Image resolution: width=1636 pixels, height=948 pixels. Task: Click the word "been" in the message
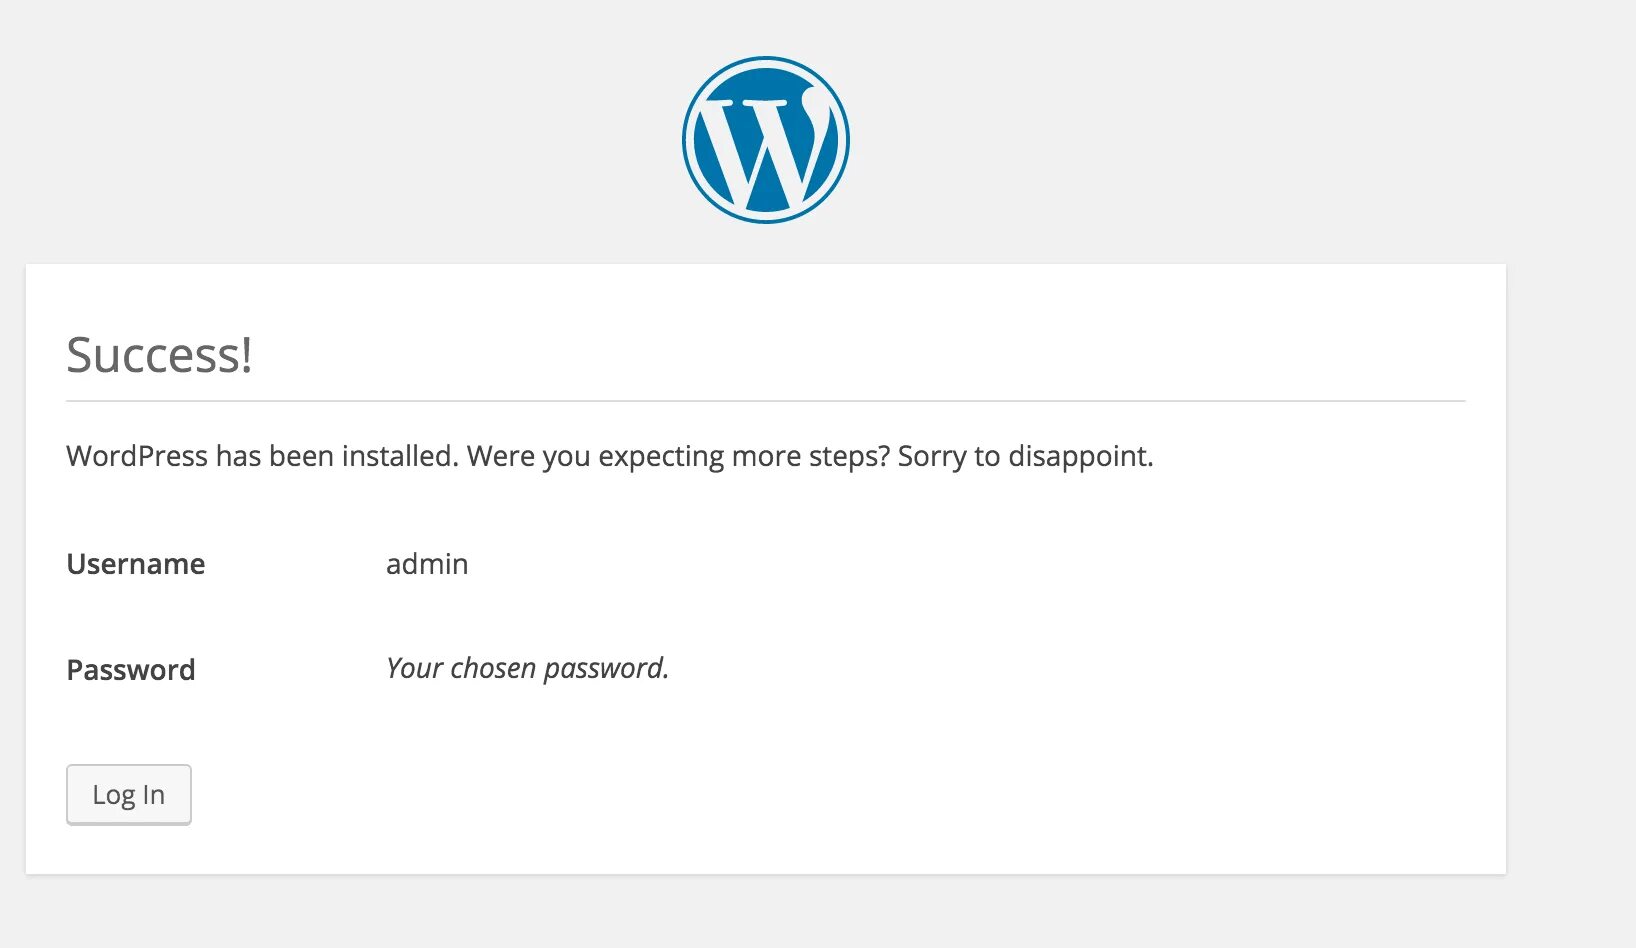pyautogui.click(x=302, y=456)
